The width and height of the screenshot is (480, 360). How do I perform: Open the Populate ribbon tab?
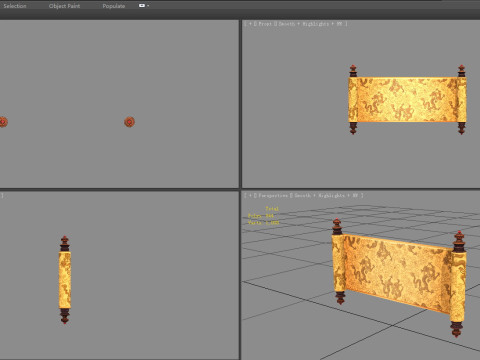(114, 6)
